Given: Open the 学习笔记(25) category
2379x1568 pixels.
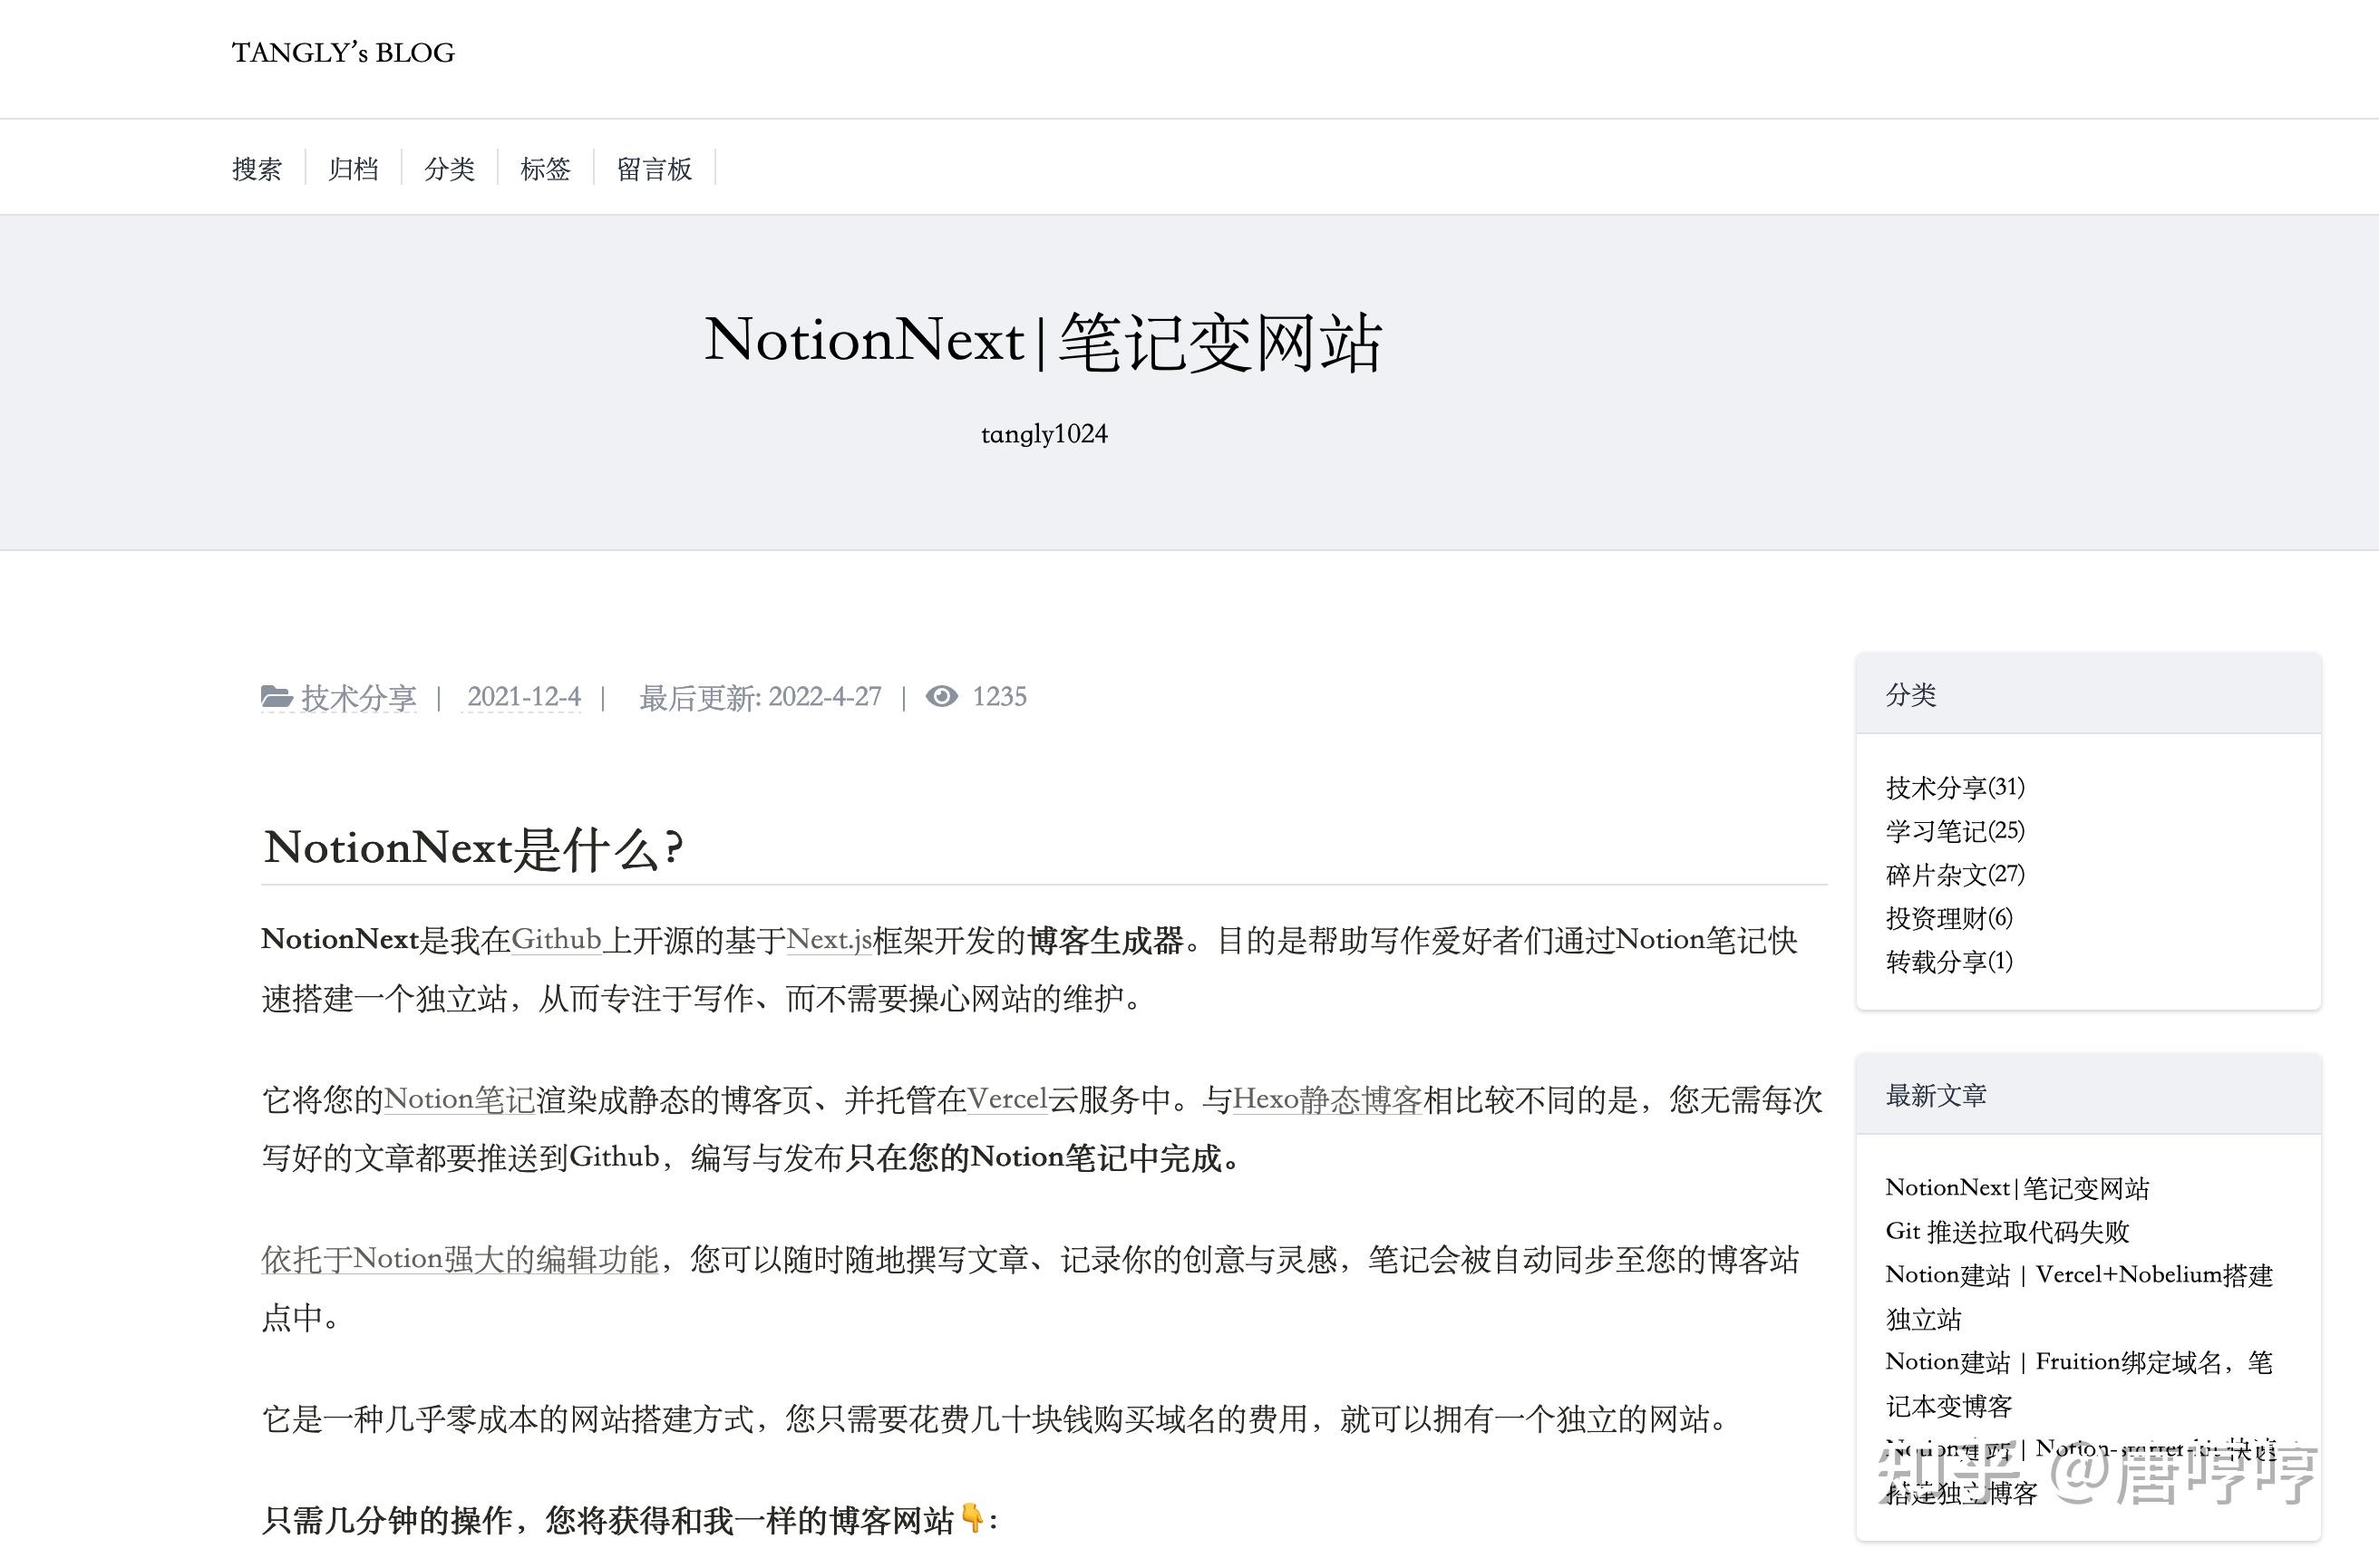Looking at the screenshot, I should [x=1951, y=831].
